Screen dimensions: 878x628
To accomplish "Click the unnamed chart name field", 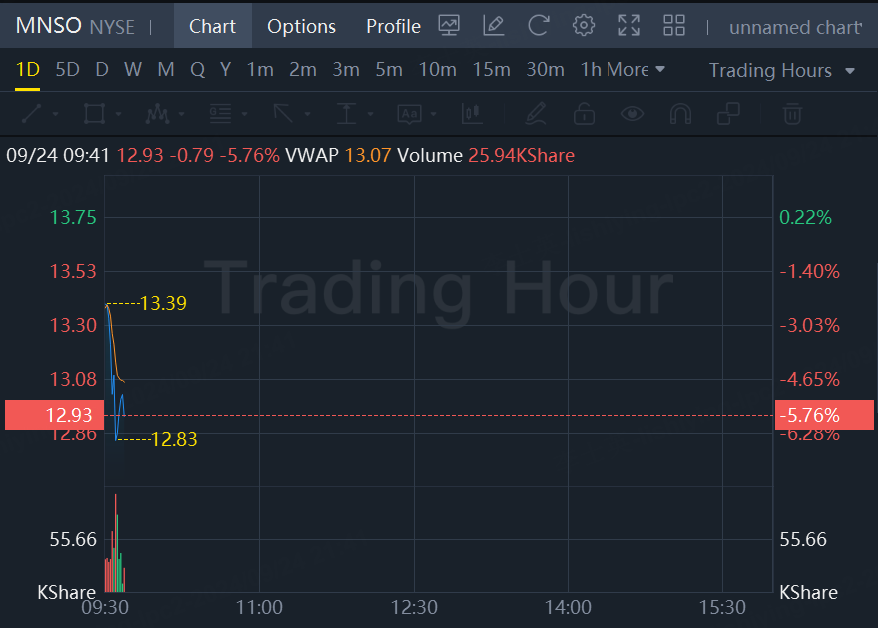I will [794, 27].
